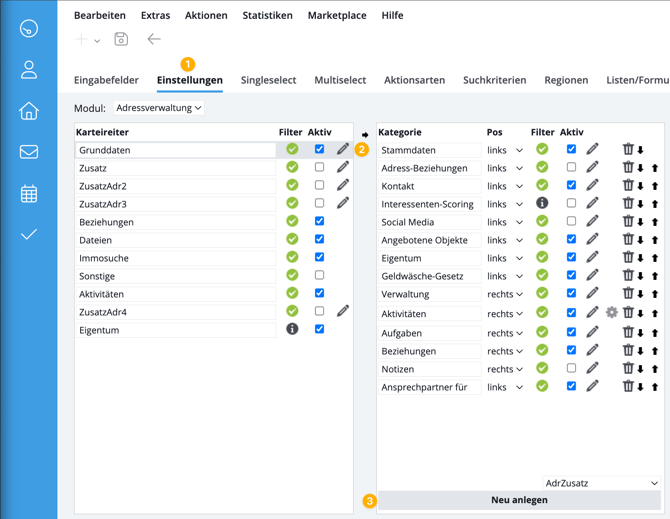
Task: Click the Immosuche name field
Action: coord(176,258)
